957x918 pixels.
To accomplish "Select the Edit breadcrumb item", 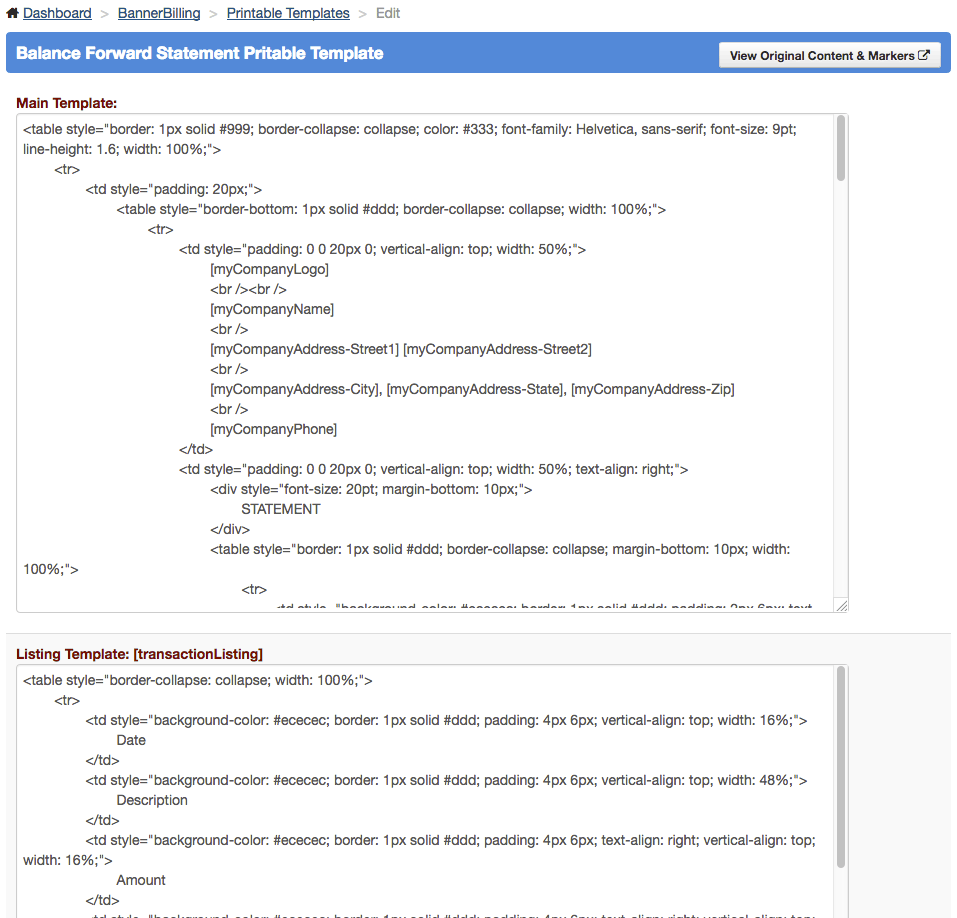I will [388, 13].
